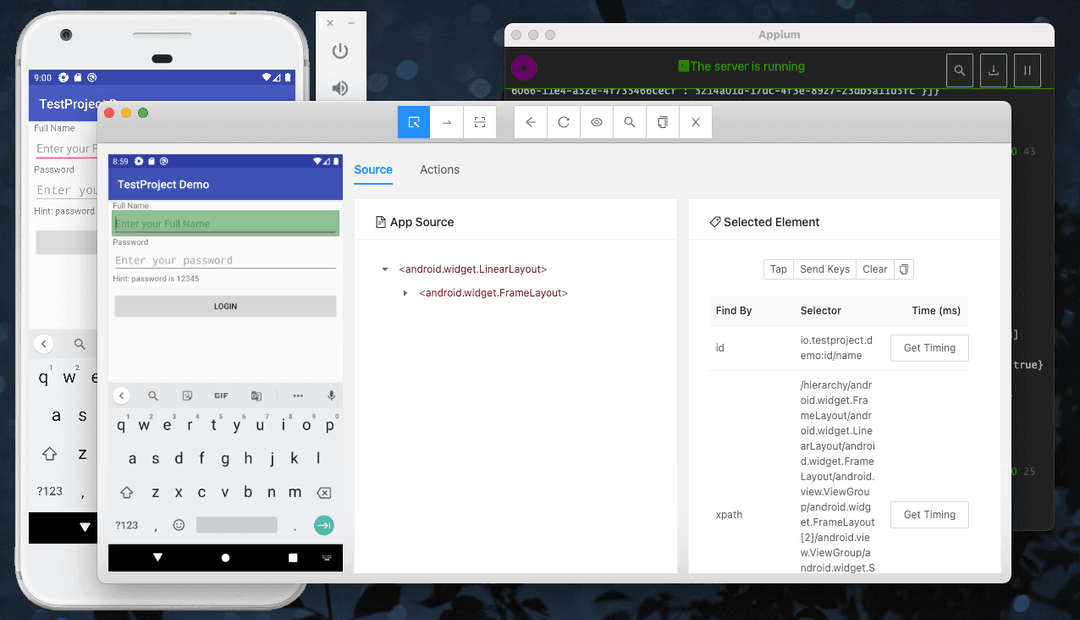Refresh the app source and screenshot
Viewport: 1080px width, 620px height.
(x=564, y=122)
